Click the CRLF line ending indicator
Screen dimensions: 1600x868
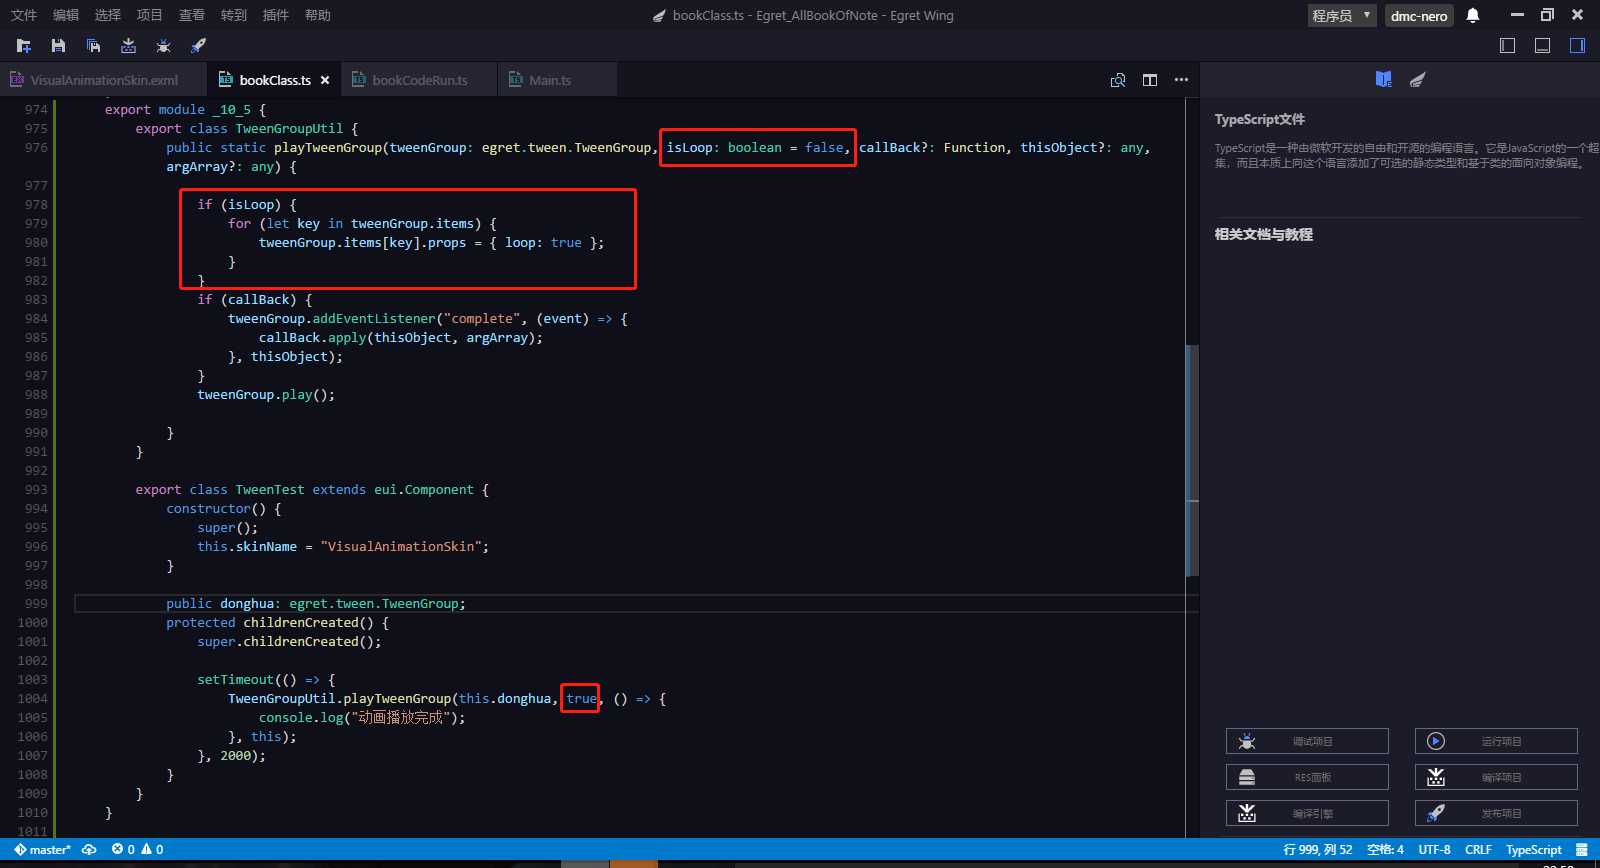pos(1478,850)
